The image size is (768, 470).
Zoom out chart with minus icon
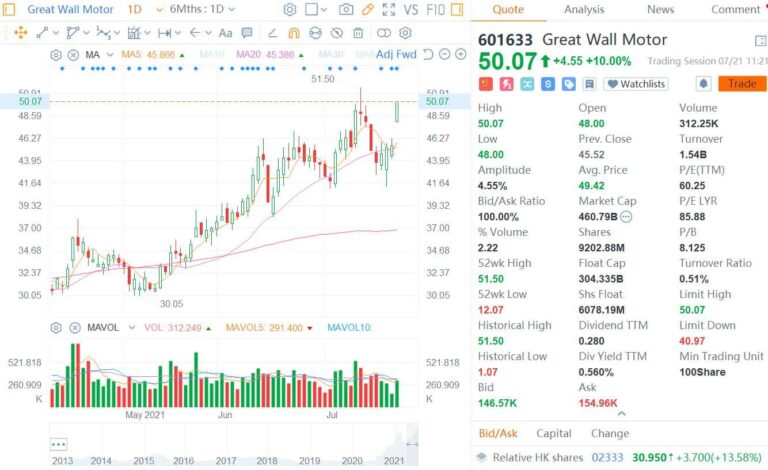pos(444,54)
